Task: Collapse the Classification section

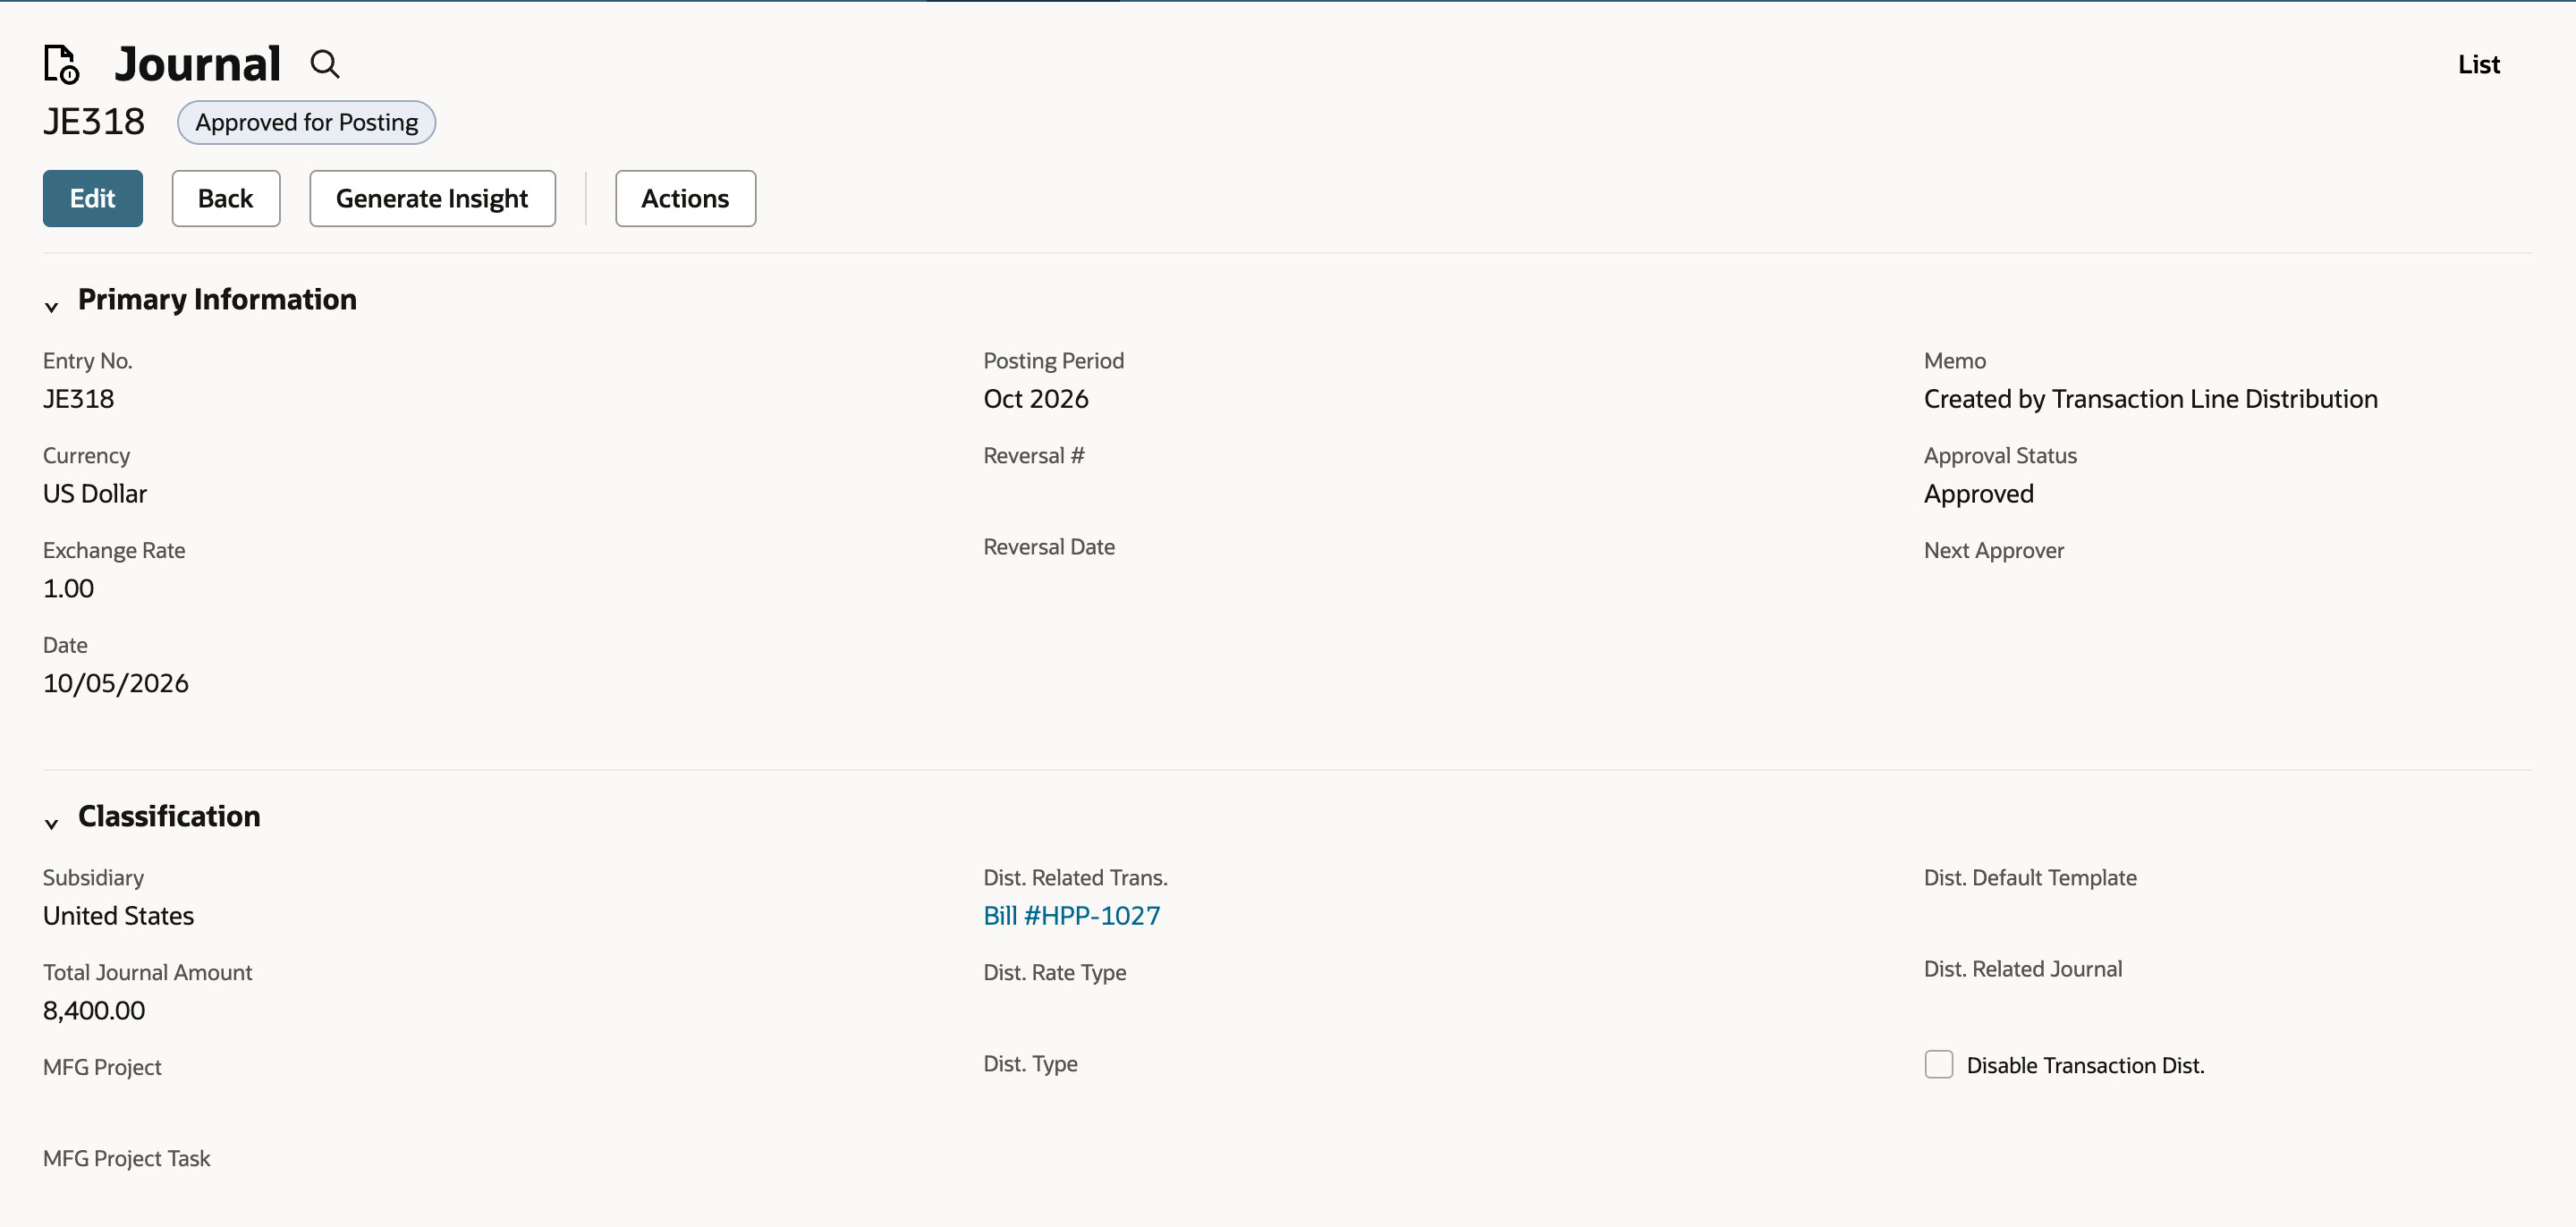Action: click(52, 823)
